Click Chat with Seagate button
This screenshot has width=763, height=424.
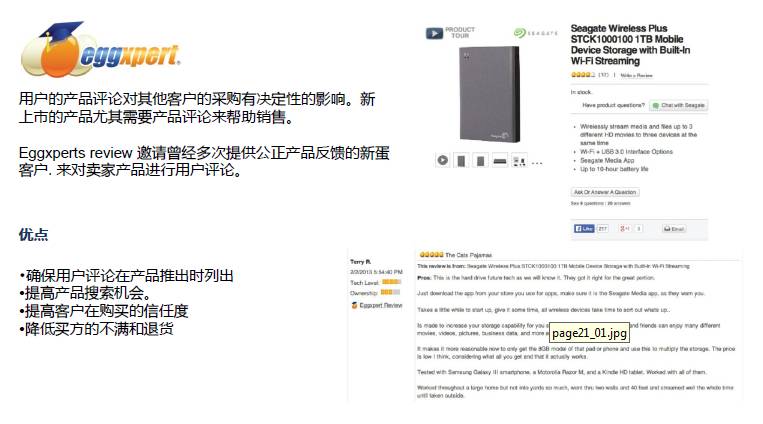pos(678,105)
